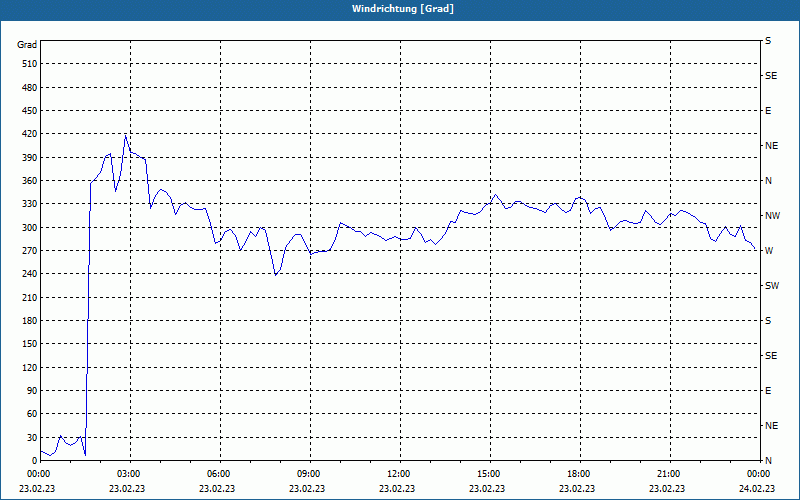Click the 23.02.23 date under 12:00
The width and height of the screenshot is (800, 500).
(397, 489)
